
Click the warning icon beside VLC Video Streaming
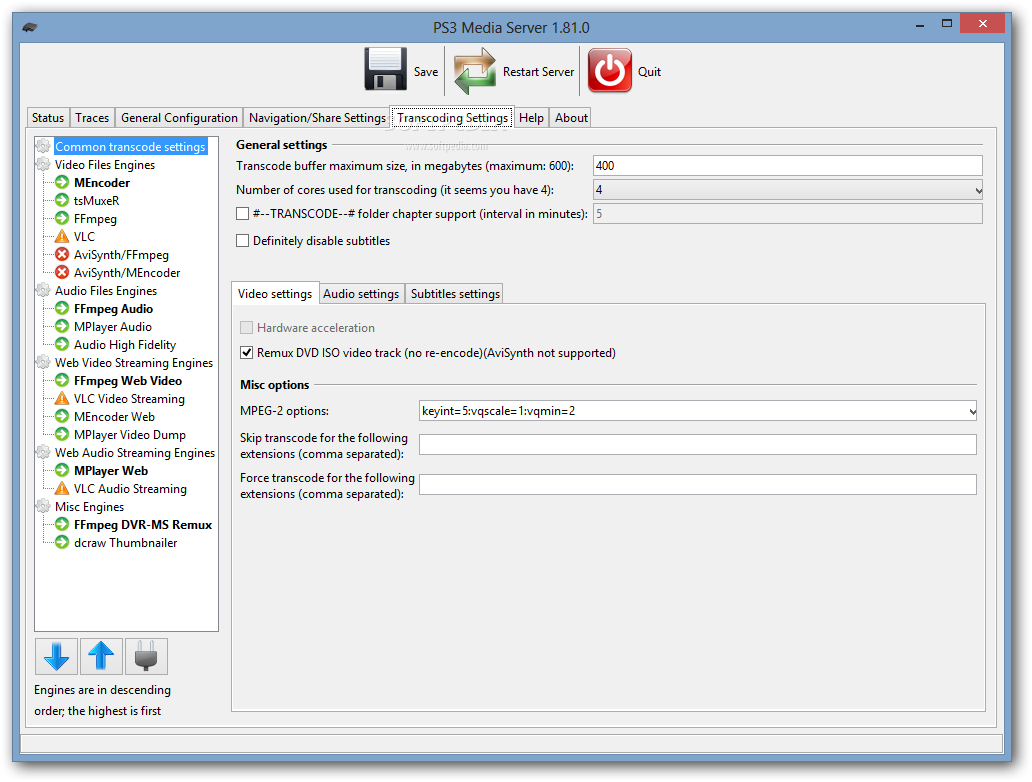(62, 398)
